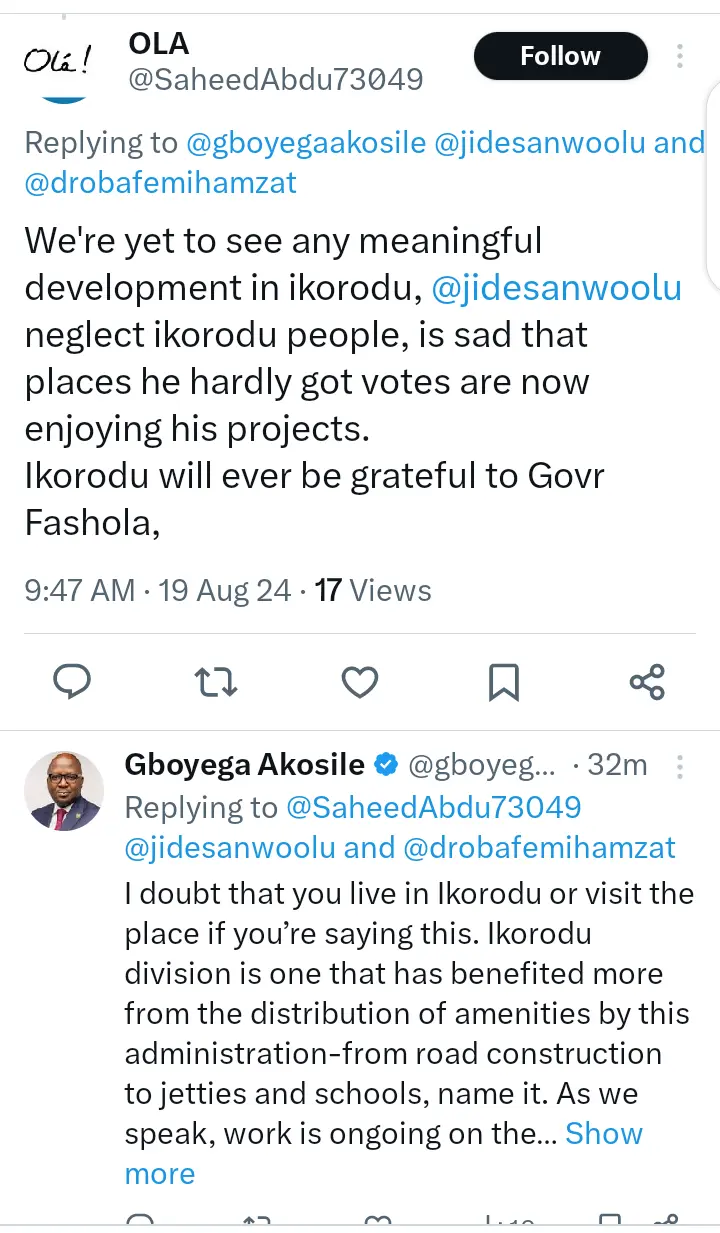Open tweet timestamp 9:47 AM 19 Aug 24

tap(158, 590)
